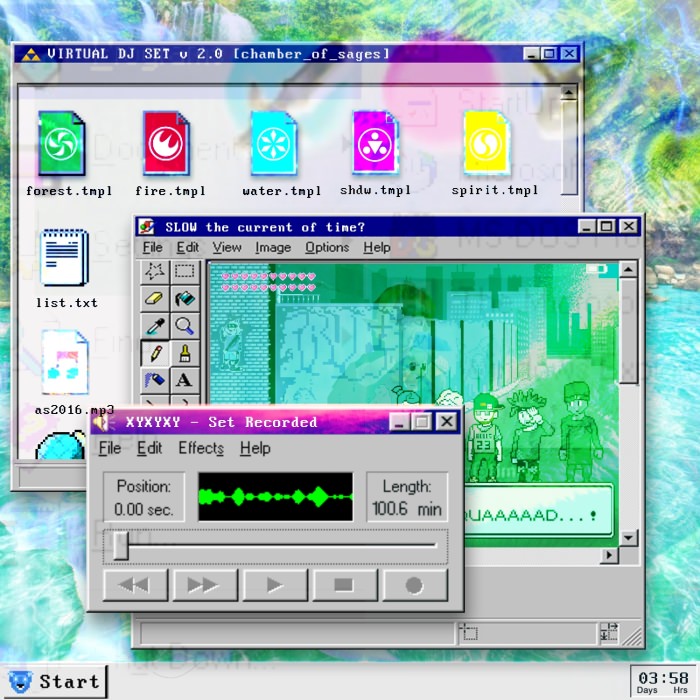Click the Length 100.6 min readout
This screenshot has width=700, height=700.
pyautogui.click(x=407, y=497)
